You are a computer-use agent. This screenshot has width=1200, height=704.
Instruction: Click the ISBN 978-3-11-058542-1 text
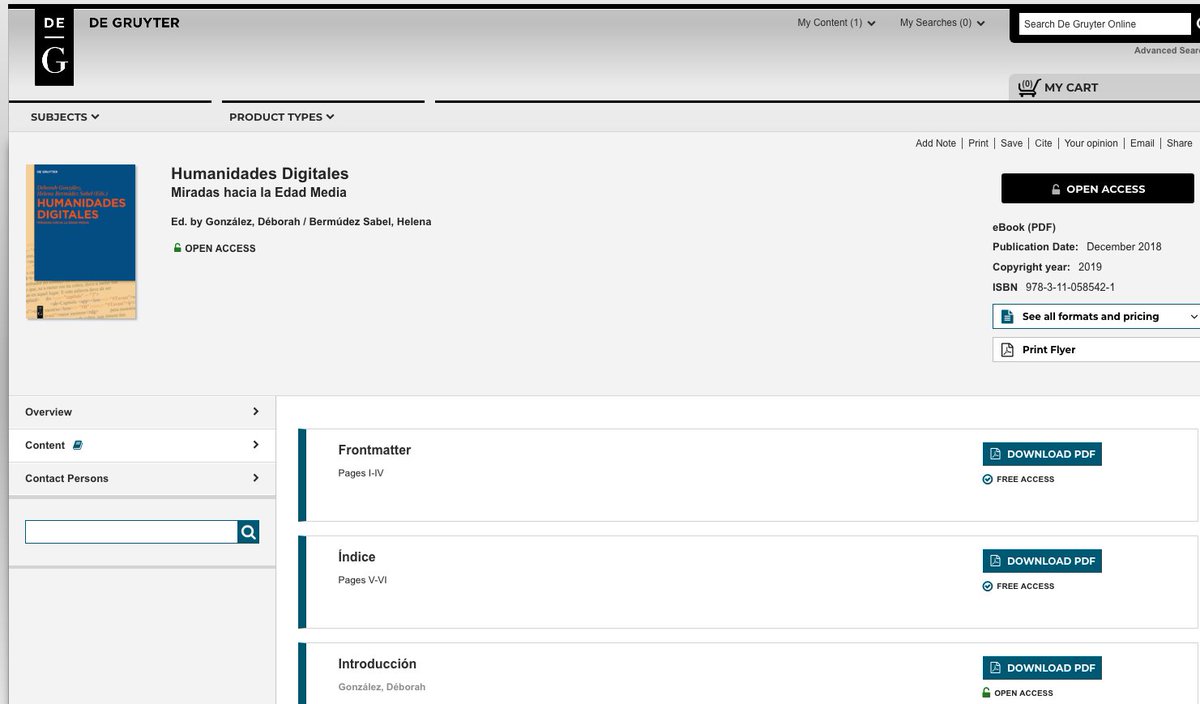[x=1054, y=287]
